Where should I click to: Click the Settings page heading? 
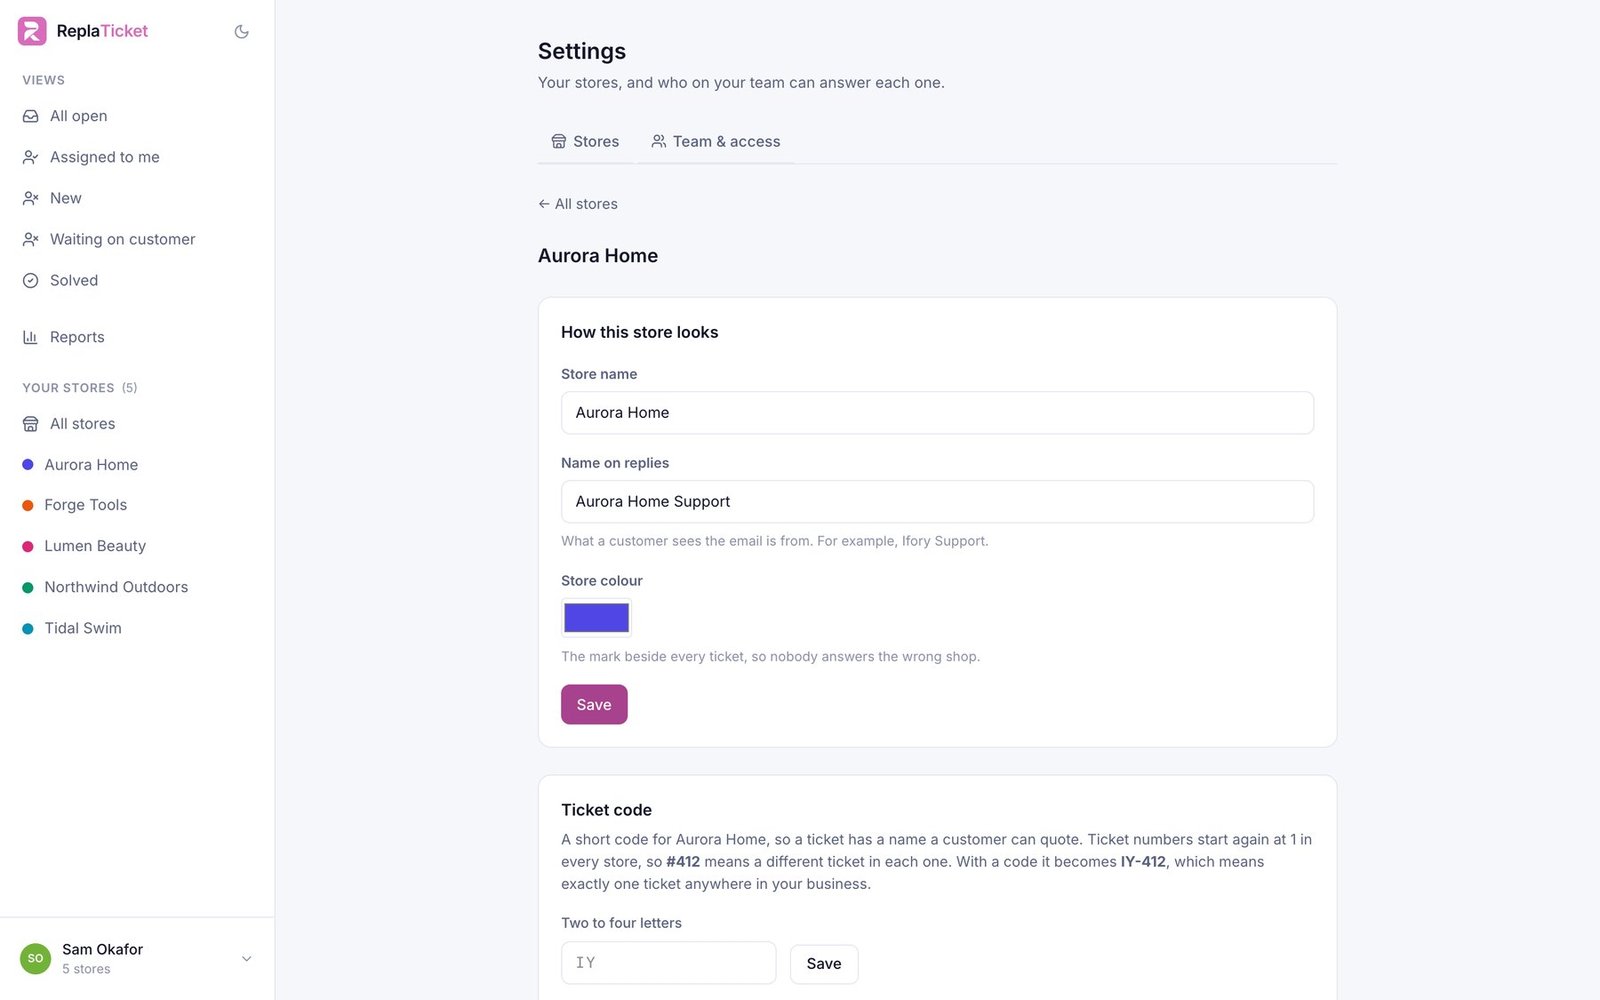[582, 51]
